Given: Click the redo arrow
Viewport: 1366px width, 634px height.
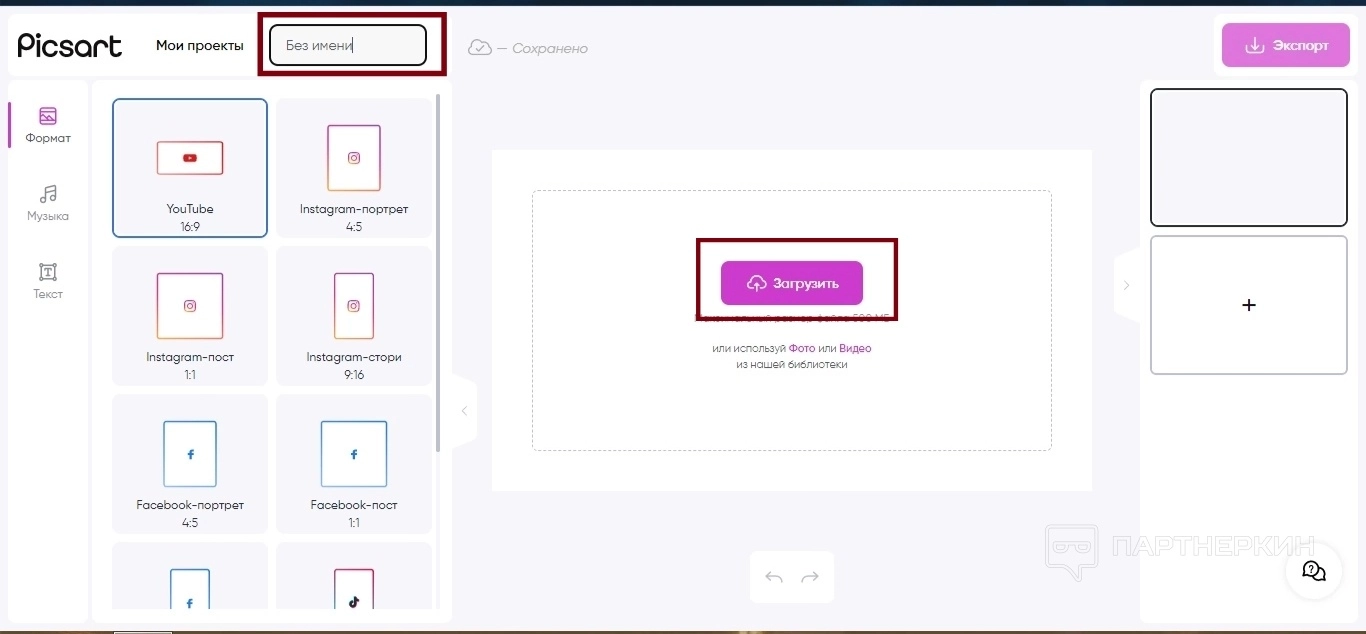Looking at the screenshot, I should click(810, 577).
